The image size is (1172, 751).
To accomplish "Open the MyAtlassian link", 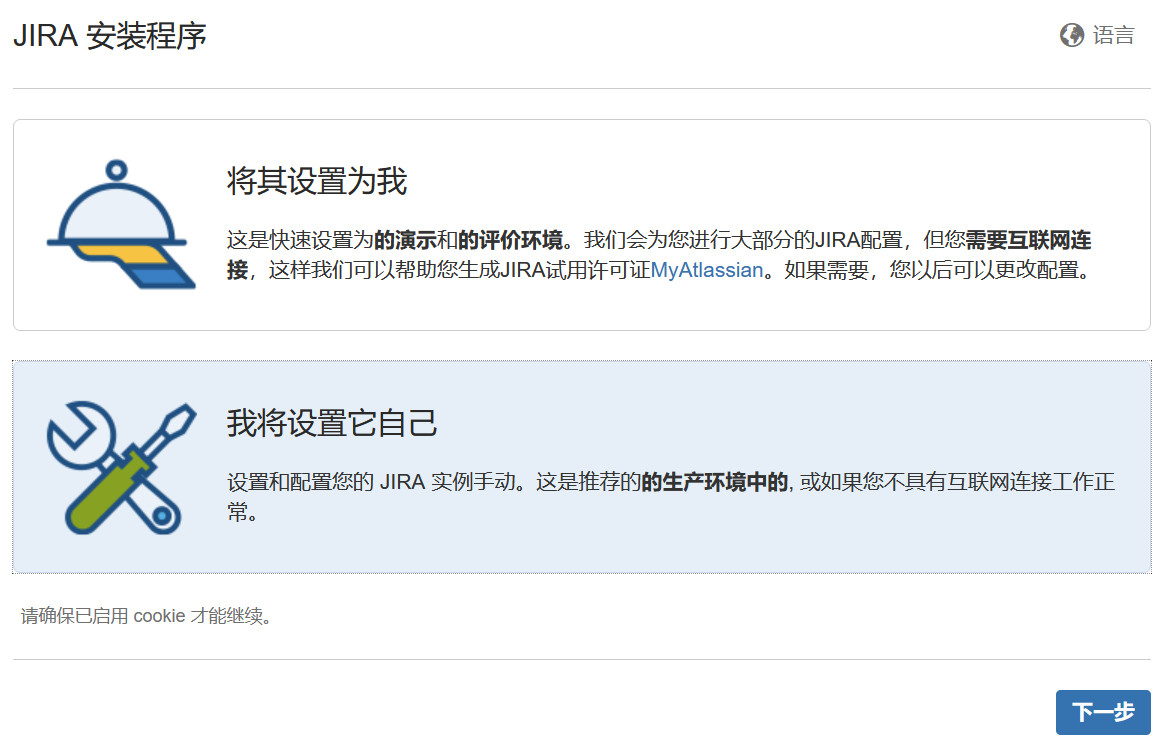I will [x=707, y=270].
